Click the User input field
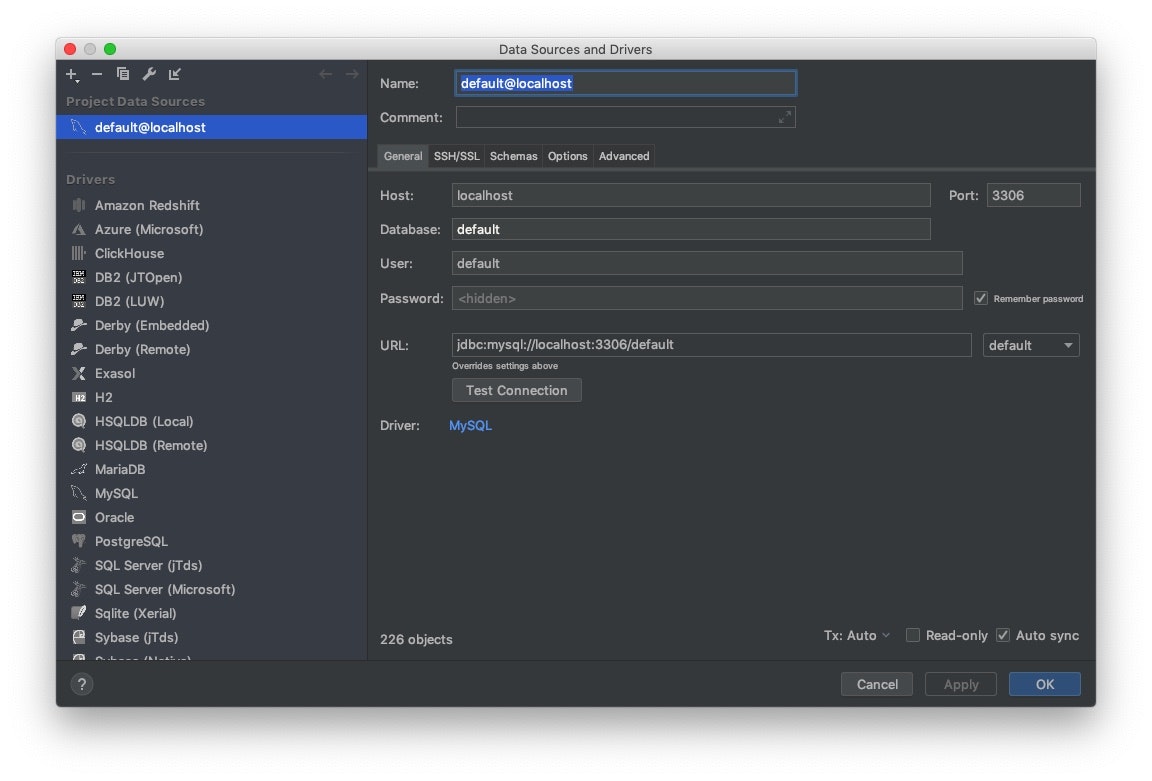The width and height of the screenshot is (1152, 781). [707, 263]
